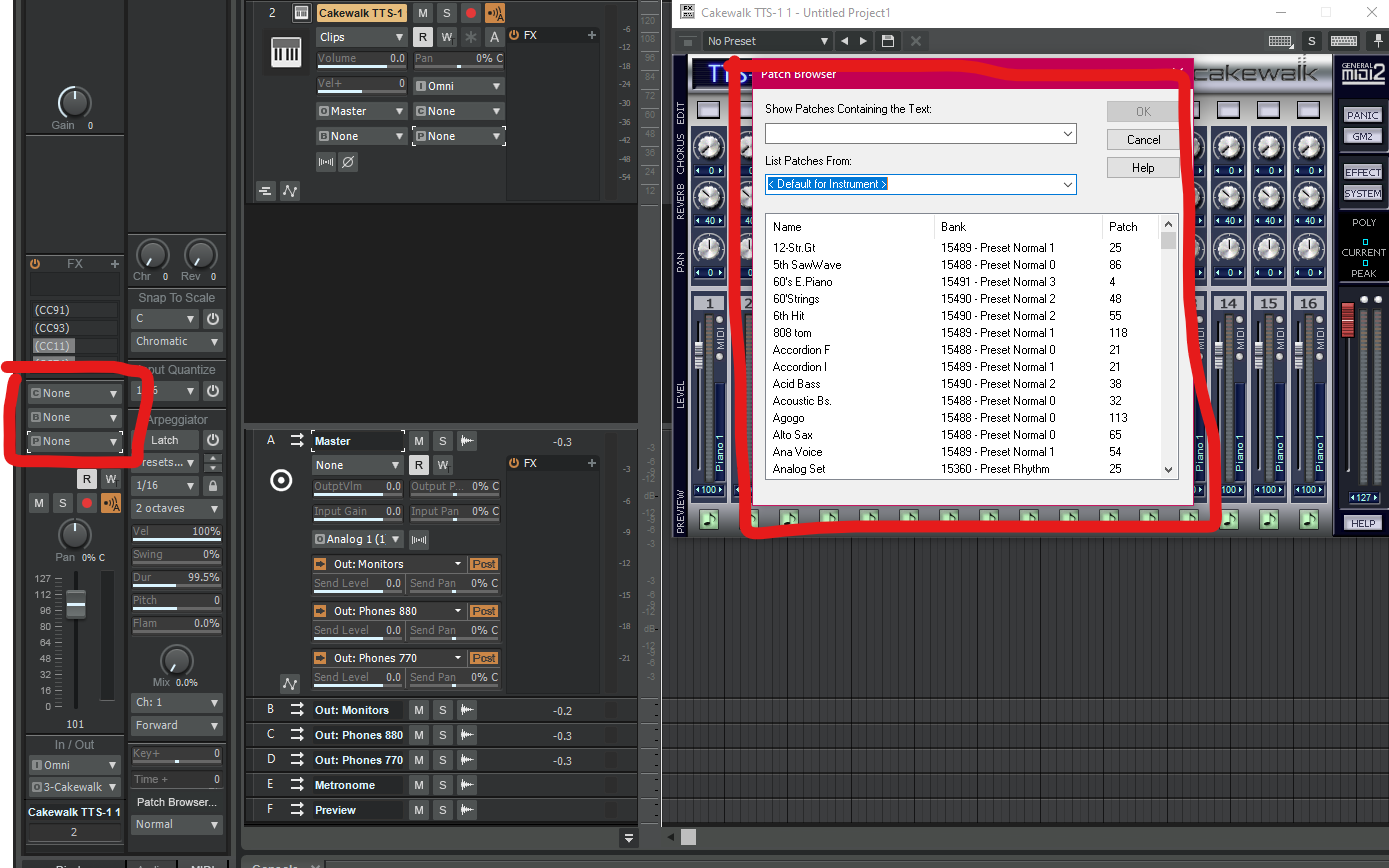Click the Master bus waveform preview icon

pos(467,441)
